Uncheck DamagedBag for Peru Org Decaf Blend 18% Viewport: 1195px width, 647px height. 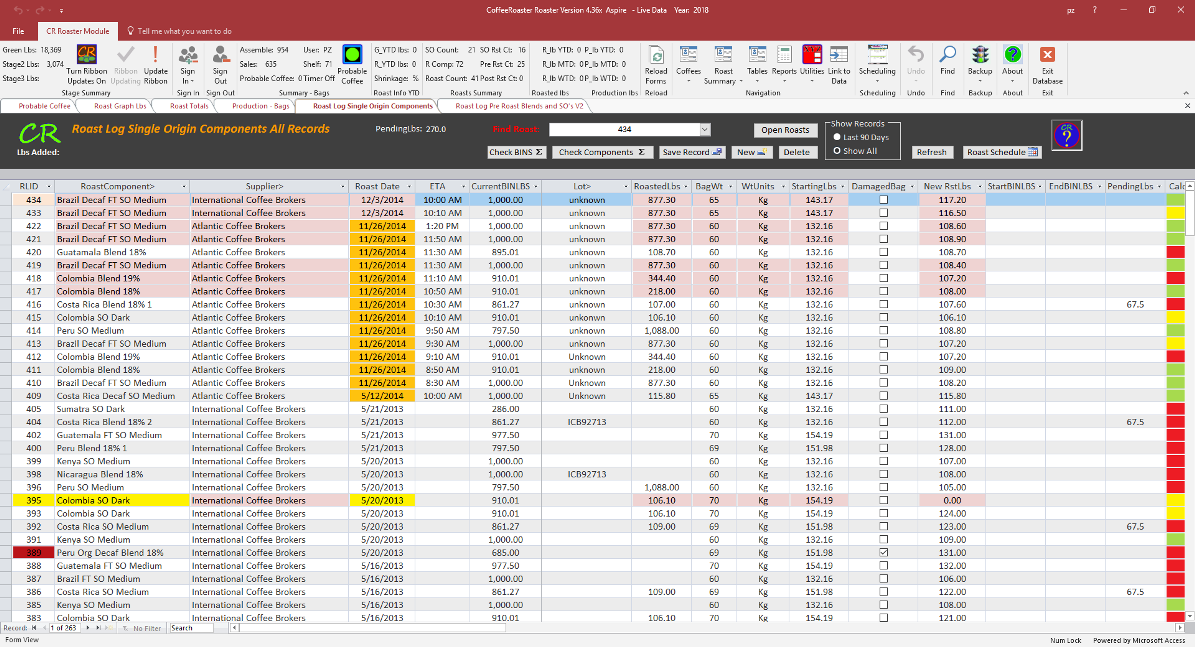click(x=883, y=553)
